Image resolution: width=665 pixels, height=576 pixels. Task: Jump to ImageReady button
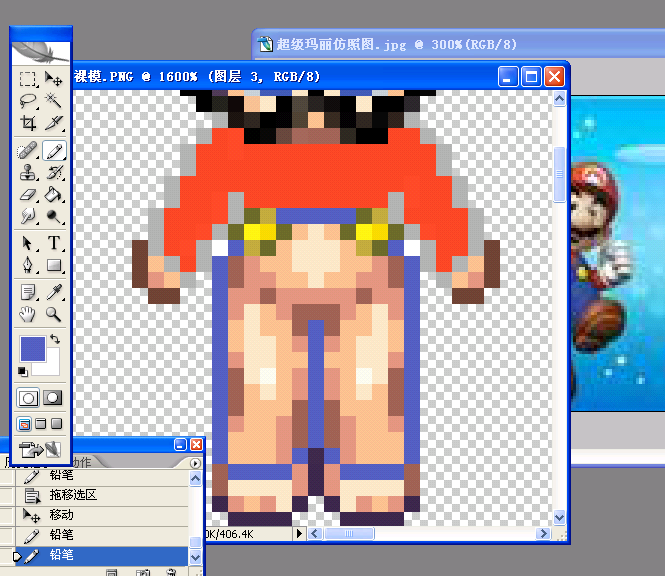40,450
